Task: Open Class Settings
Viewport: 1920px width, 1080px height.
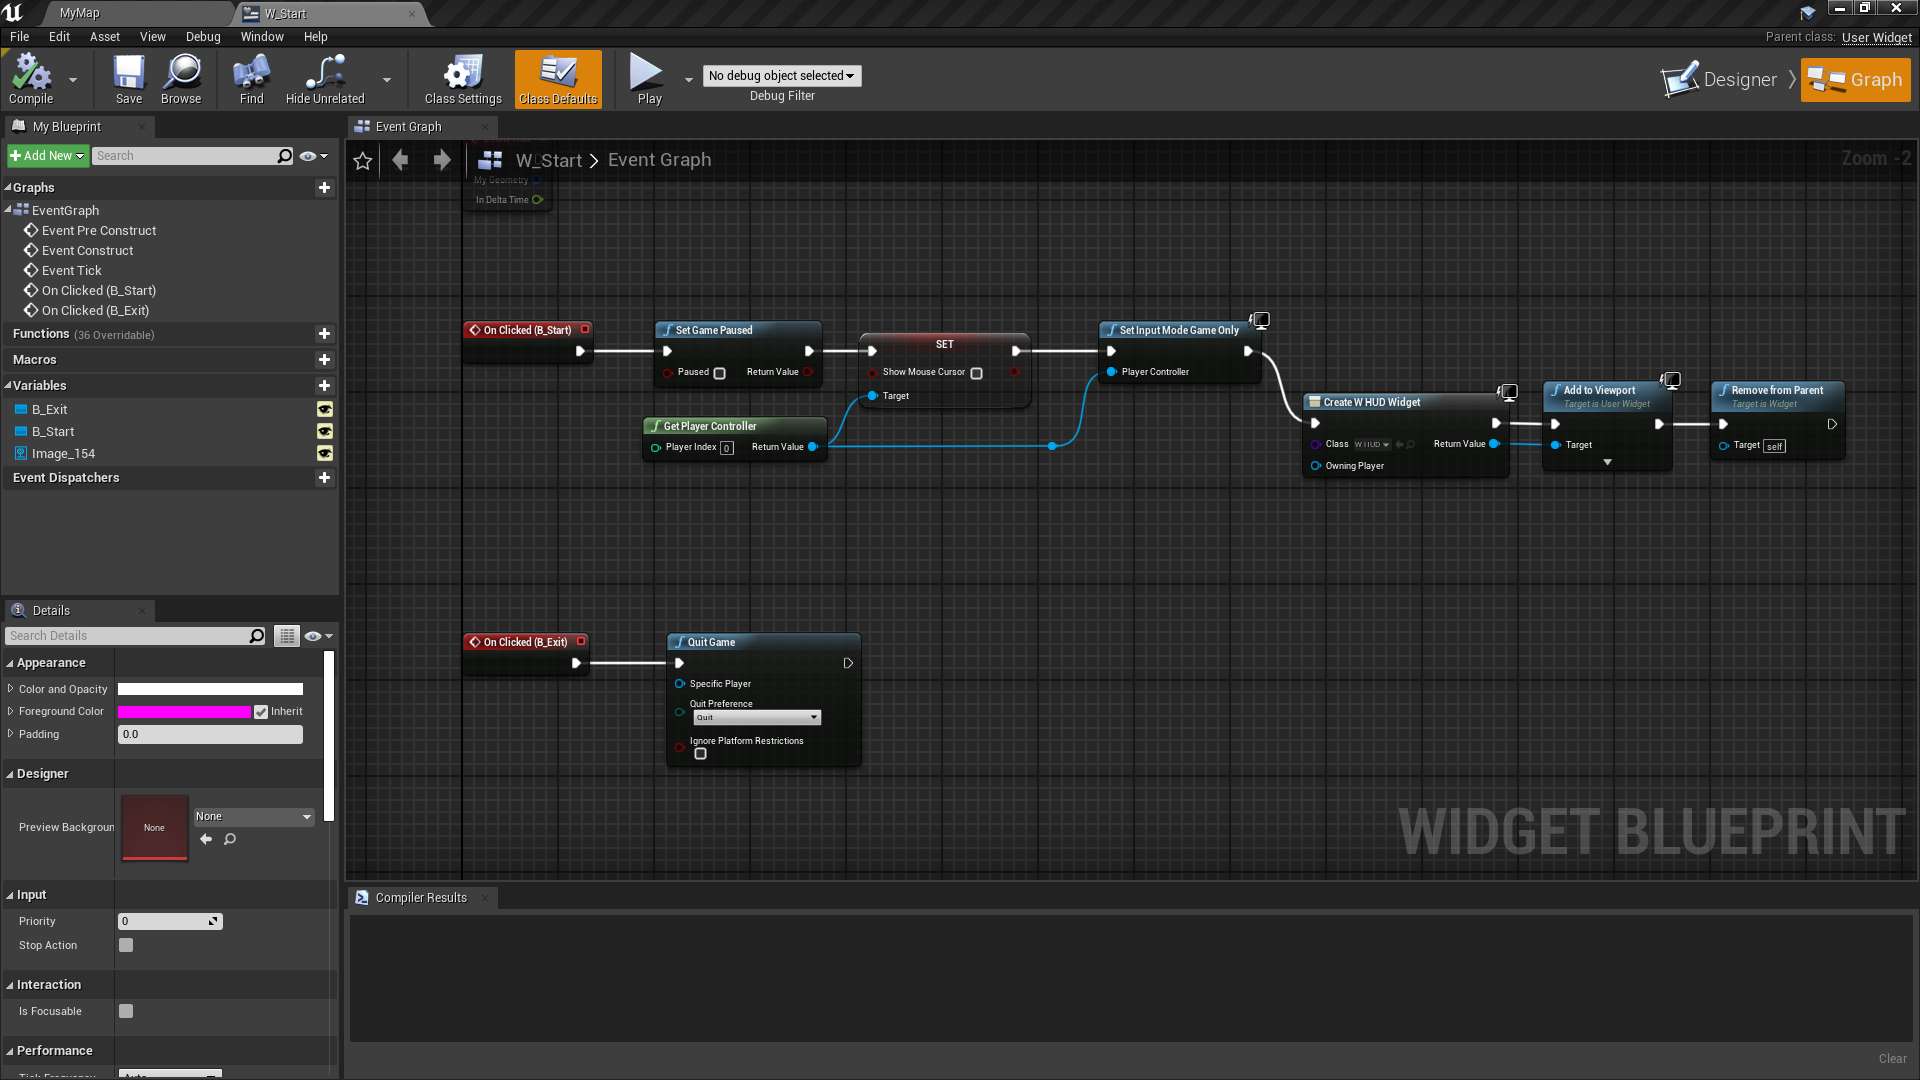Action: coord(462,80)
